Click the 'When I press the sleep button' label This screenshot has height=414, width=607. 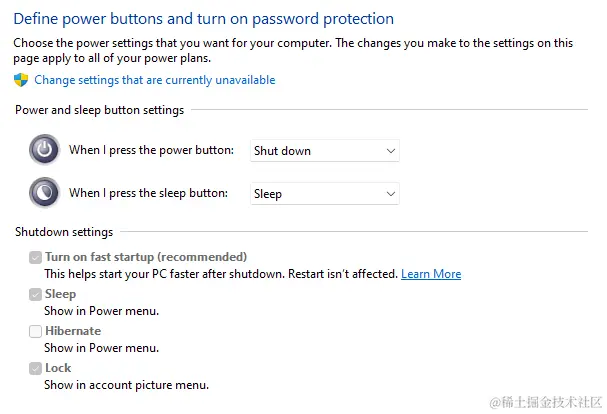(148, 193)
